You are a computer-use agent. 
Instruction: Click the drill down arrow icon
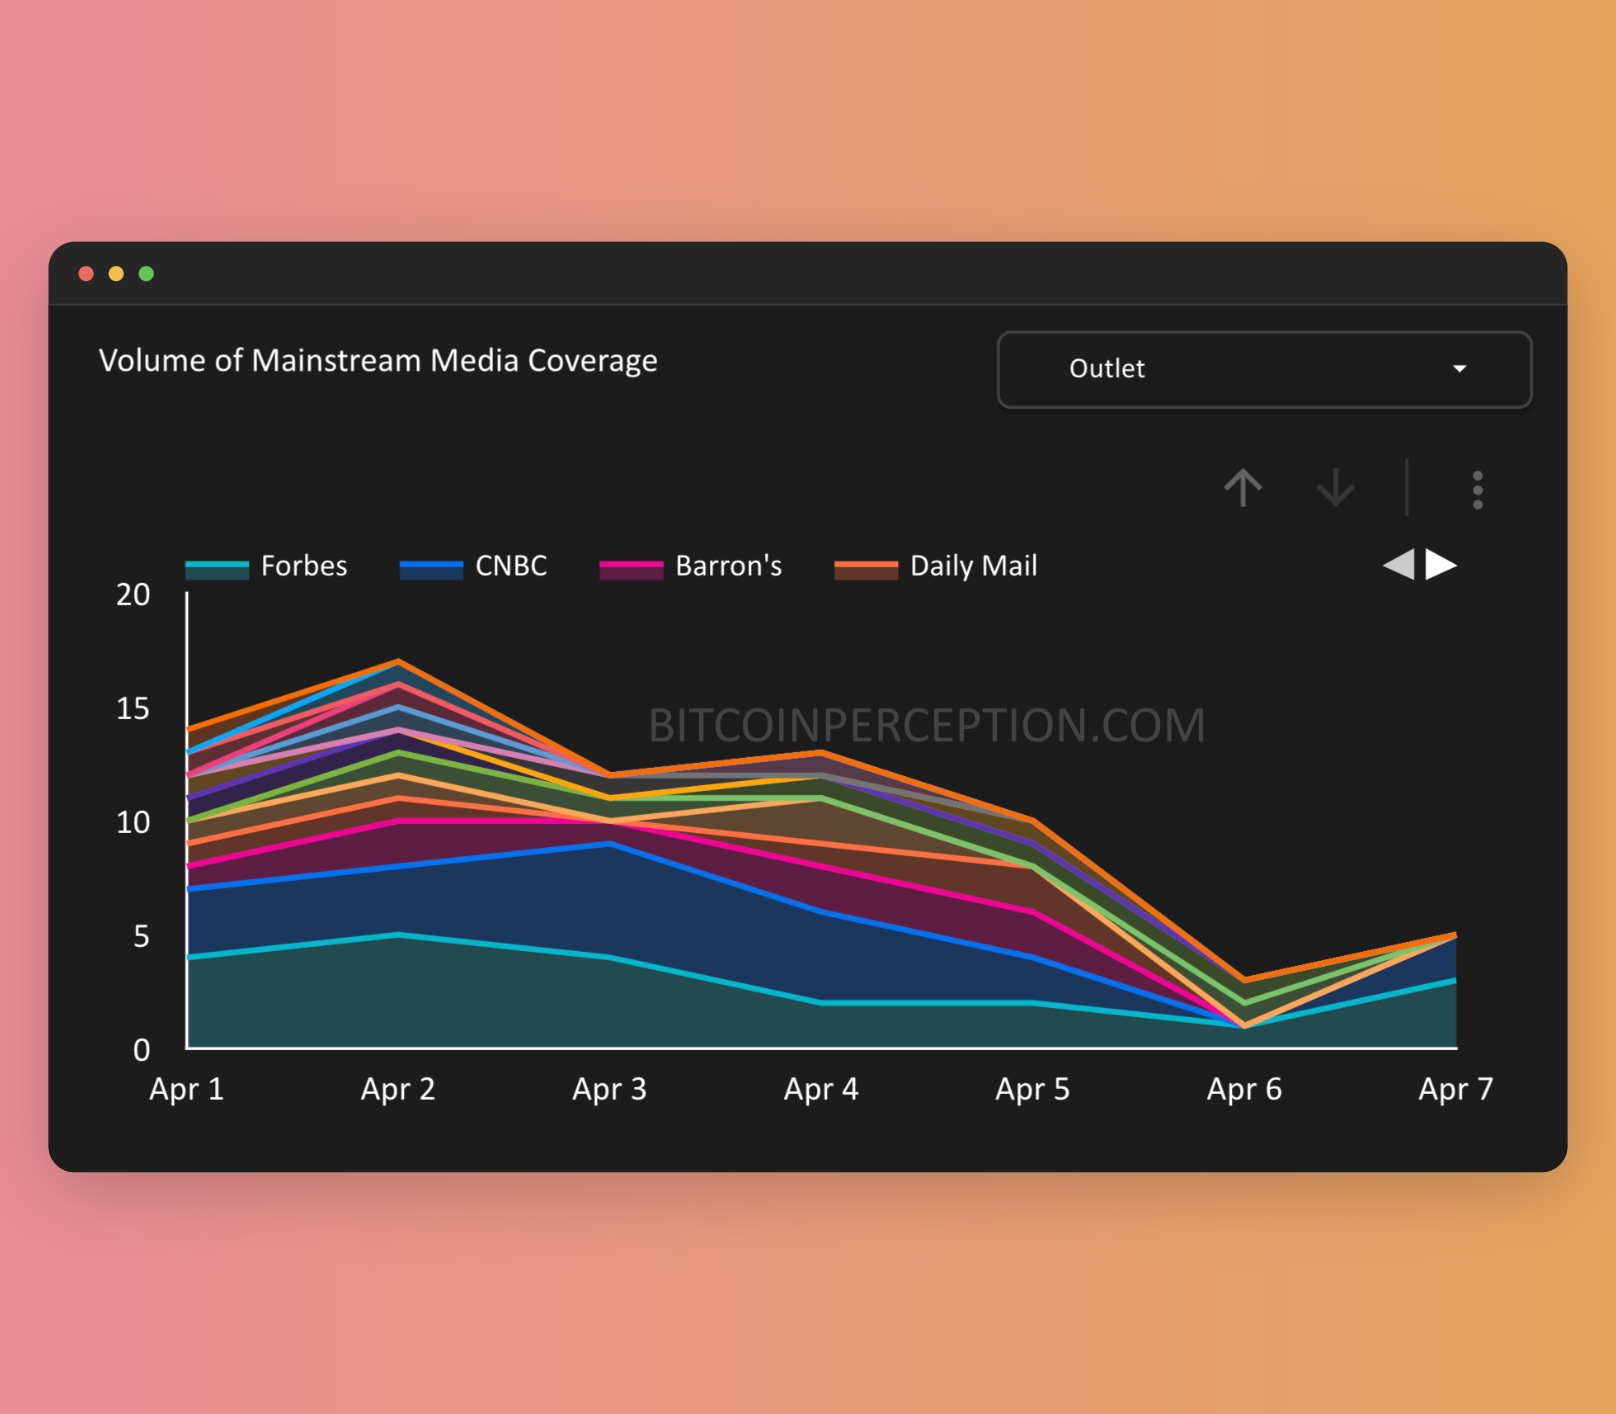point(1335,488)
